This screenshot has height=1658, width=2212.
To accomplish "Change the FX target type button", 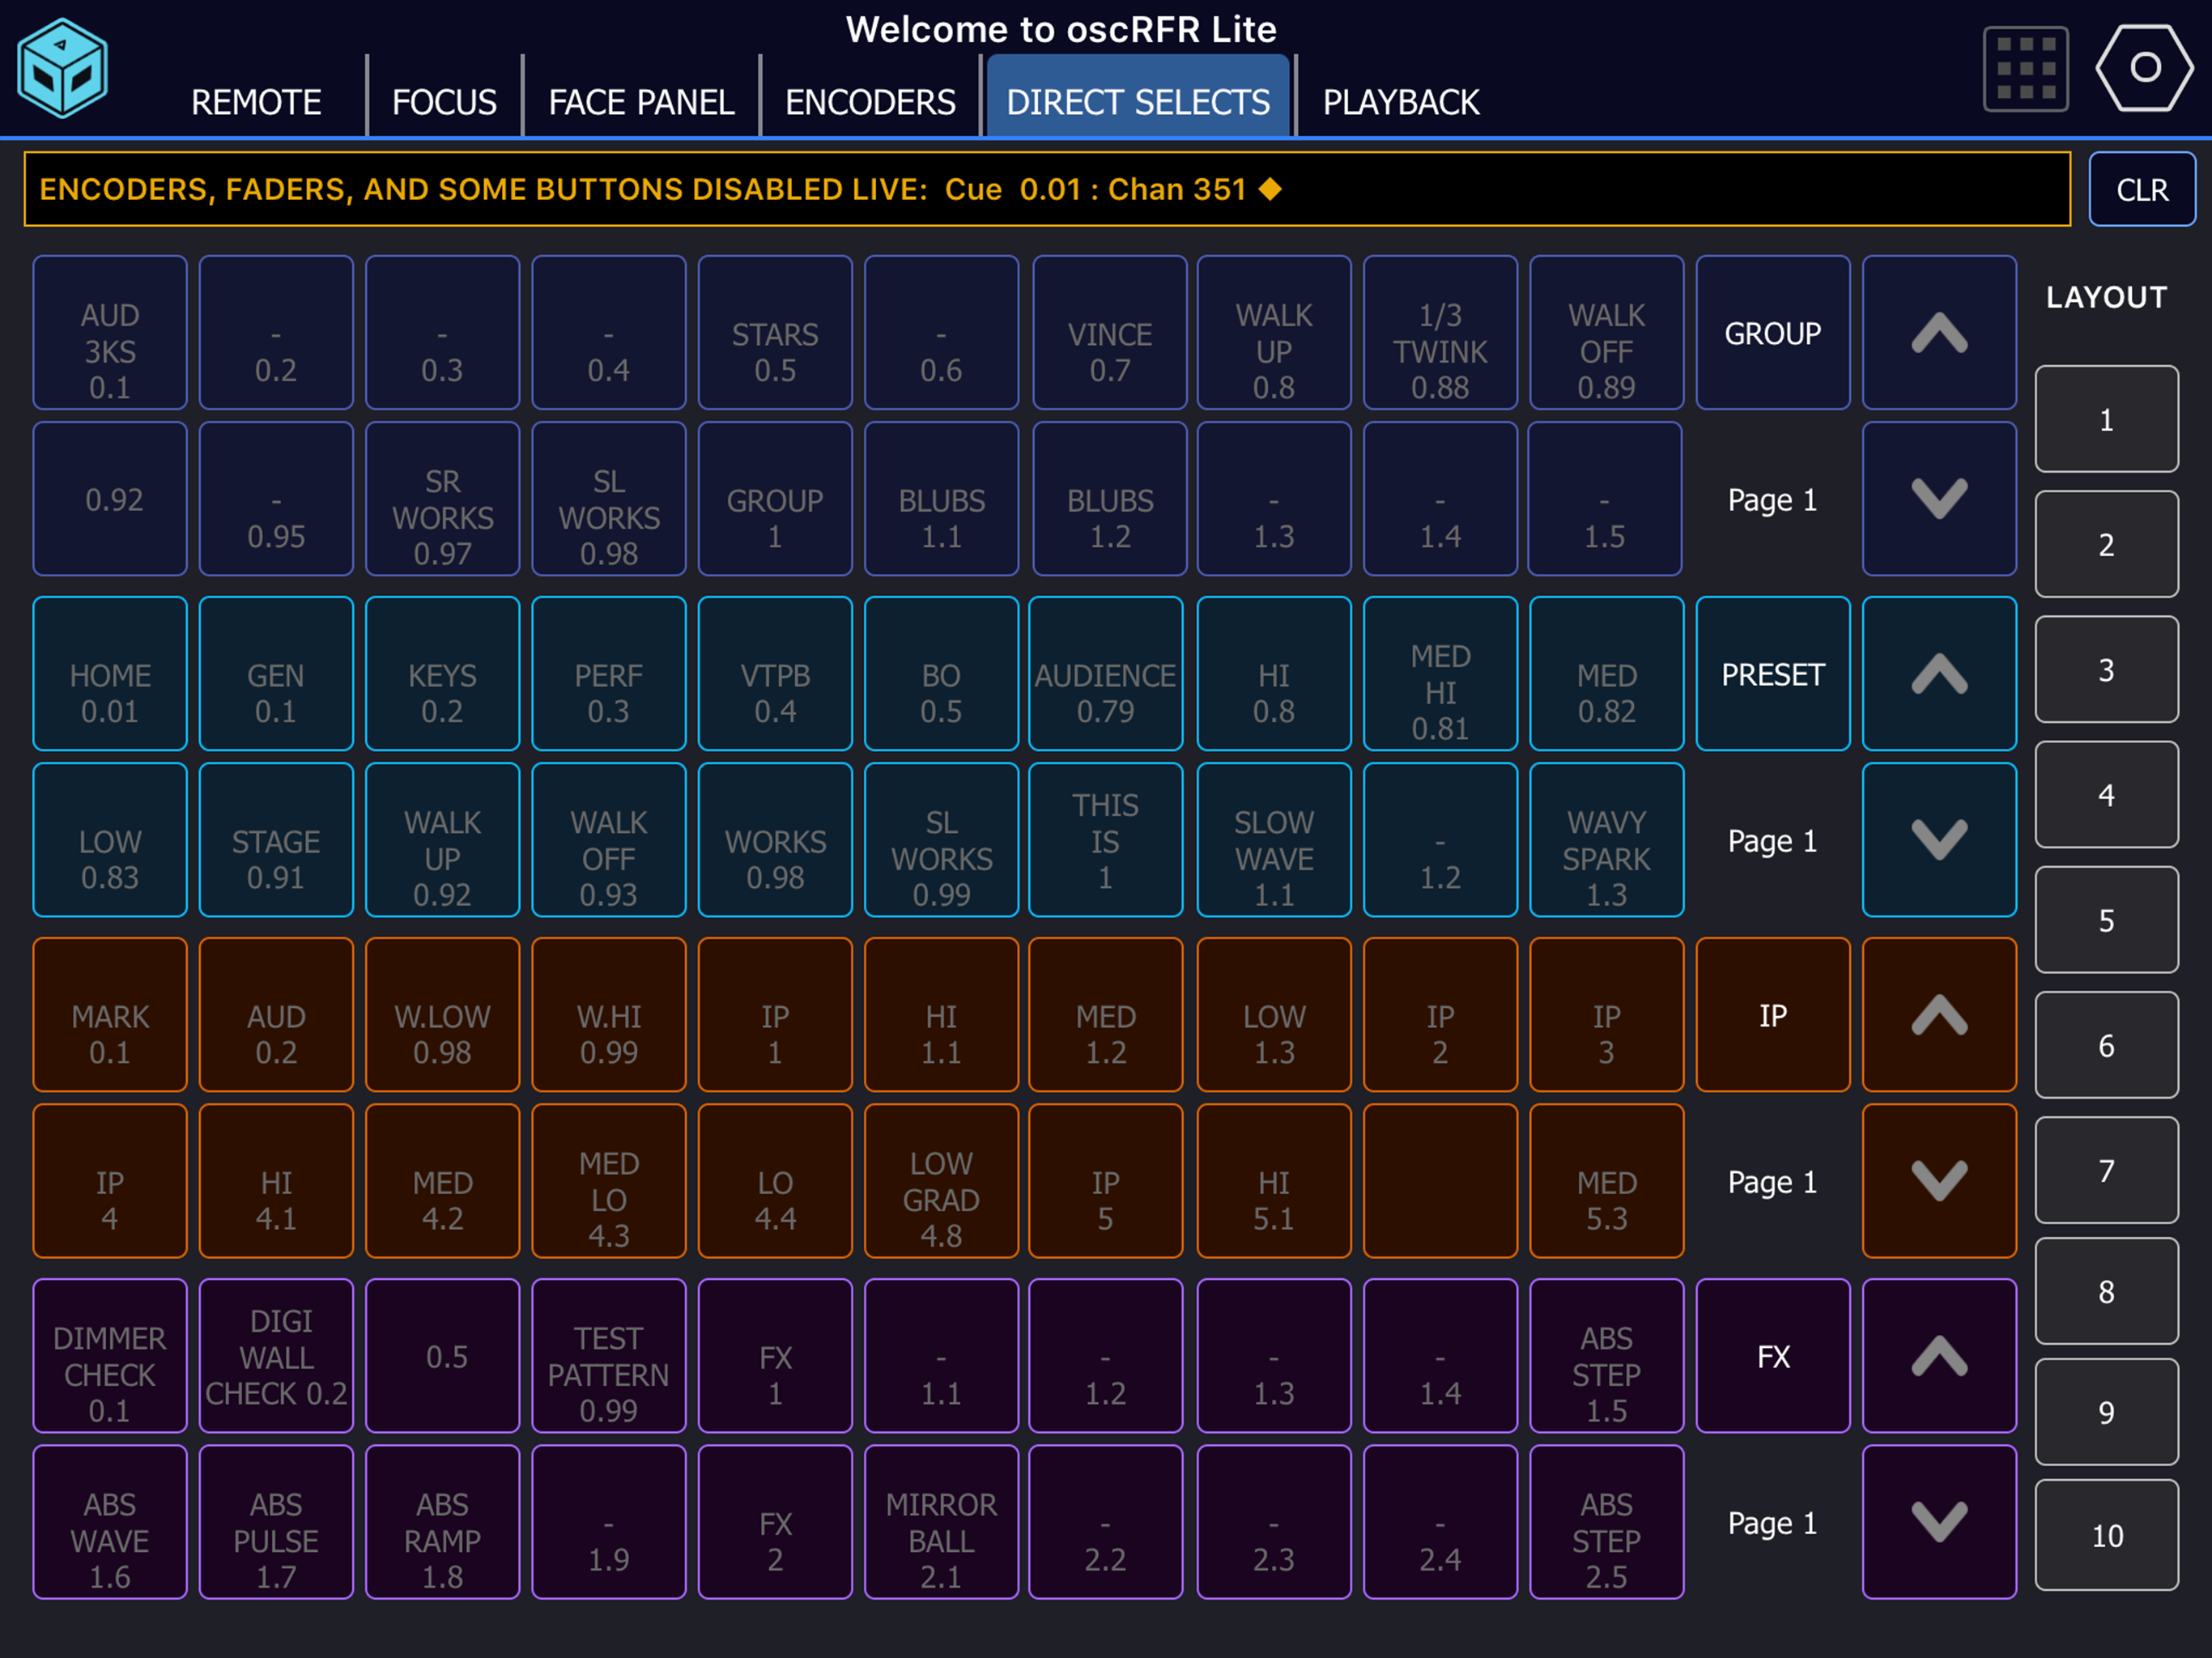I will click(x=1772, y=1356).
